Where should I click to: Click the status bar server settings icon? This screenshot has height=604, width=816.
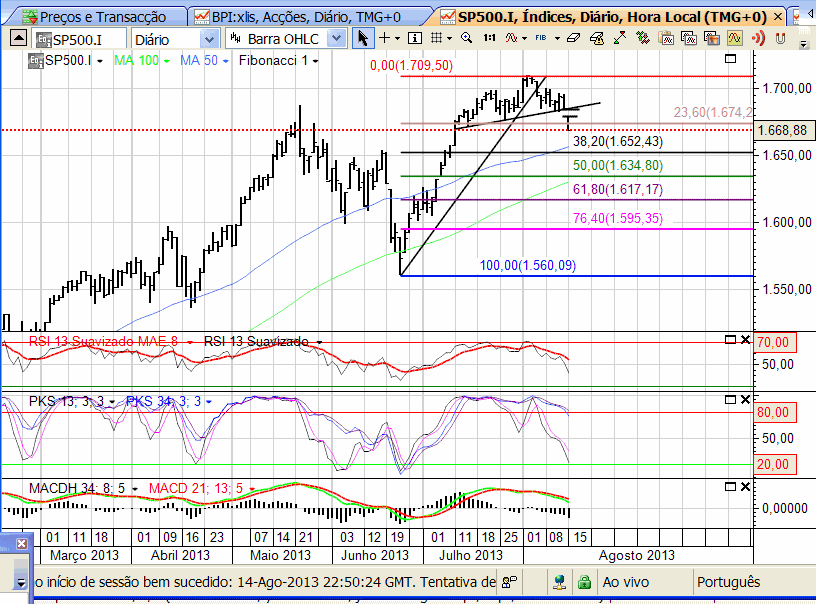[x=509, y=582]
